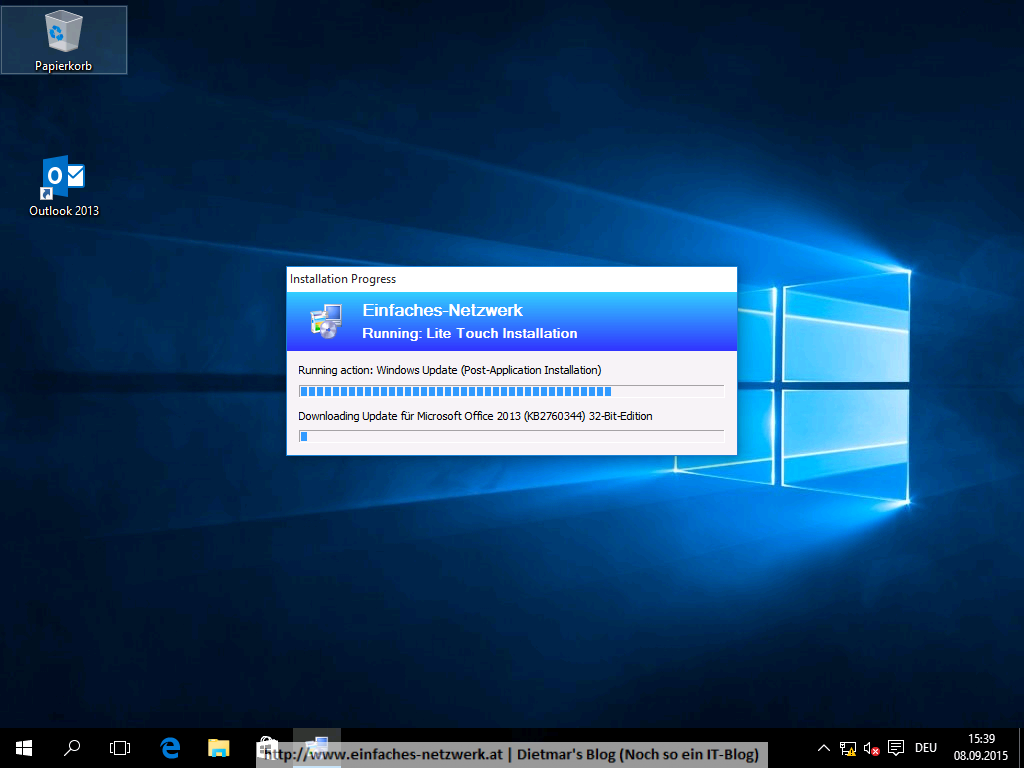Image resolution: width=1024 pixels, height=768 pixels.
Task: Open taskbar search magnifier
Action: [x=72, y=748]
